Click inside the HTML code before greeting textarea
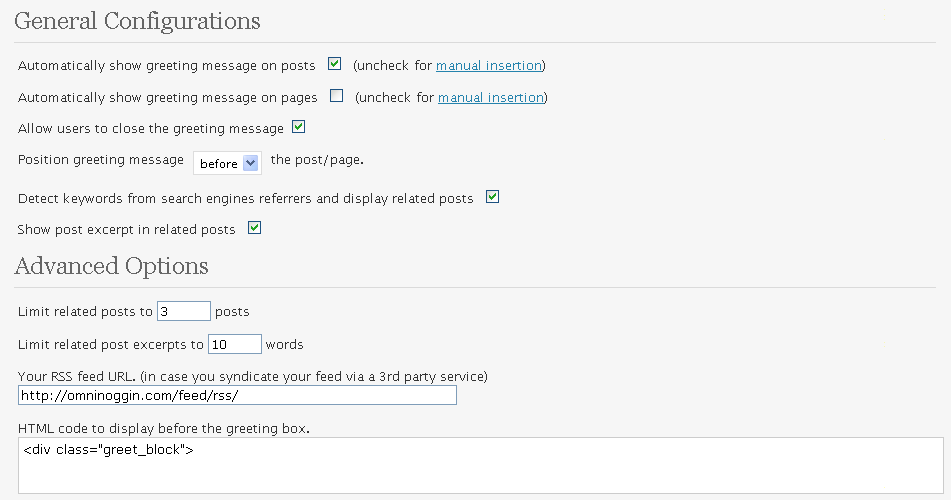 point(481,465)
